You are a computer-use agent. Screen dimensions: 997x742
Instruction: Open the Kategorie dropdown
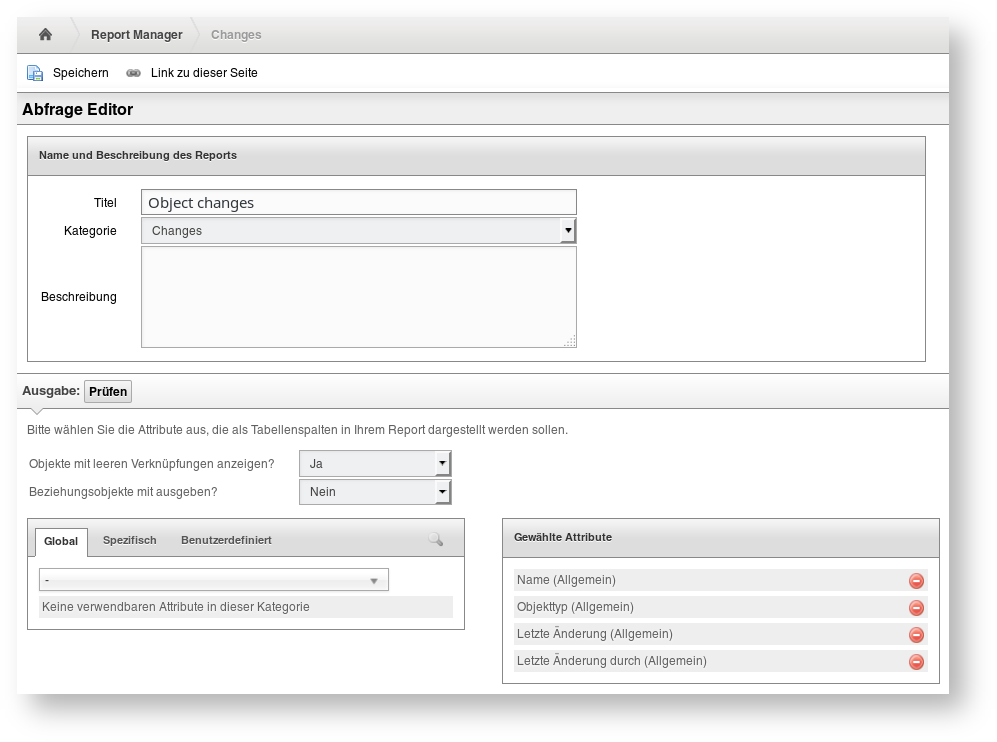(358, 231)
